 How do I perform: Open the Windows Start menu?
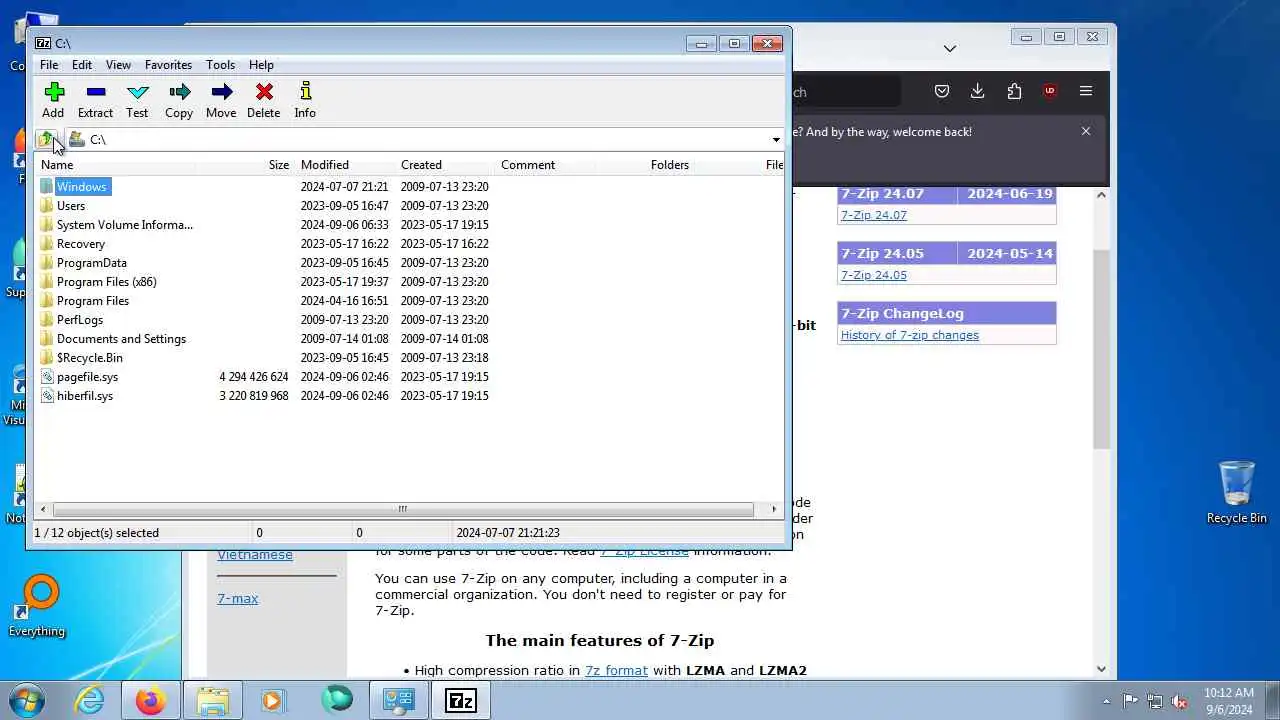click(x=27, y=699)
